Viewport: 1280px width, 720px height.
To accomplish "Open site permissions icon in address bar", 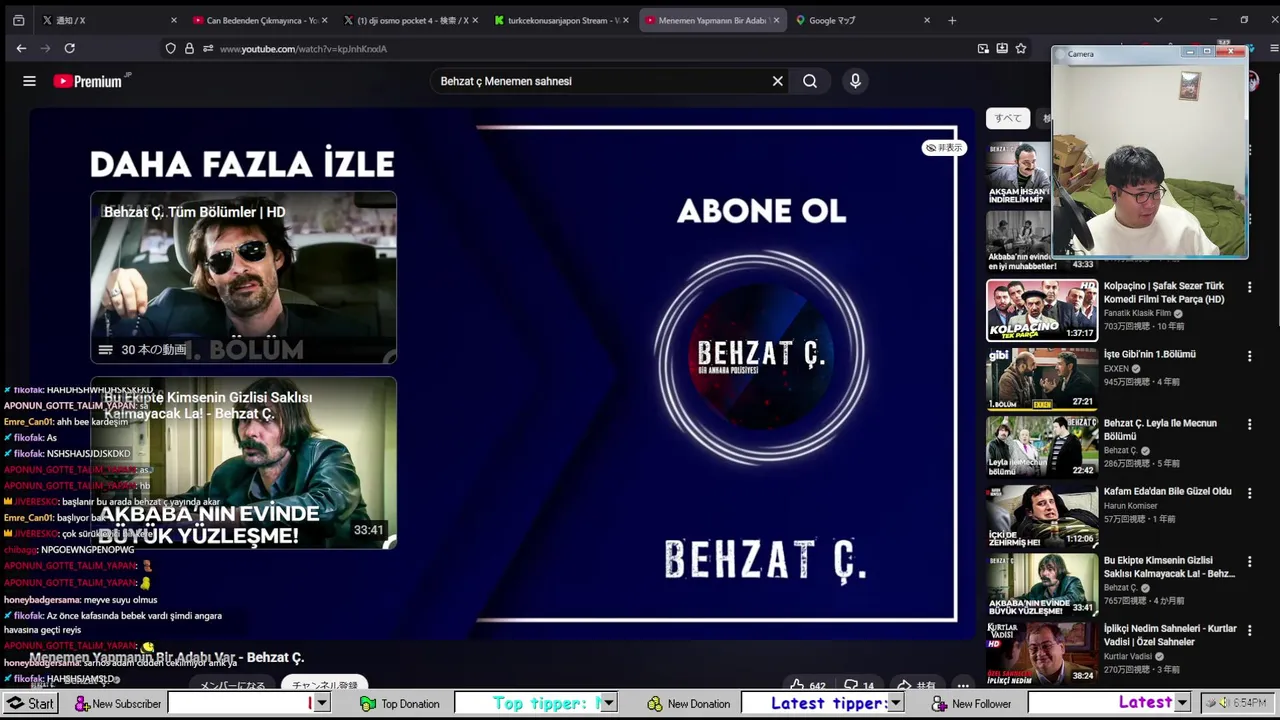I will pyautogui.click(x=208, y=48).
